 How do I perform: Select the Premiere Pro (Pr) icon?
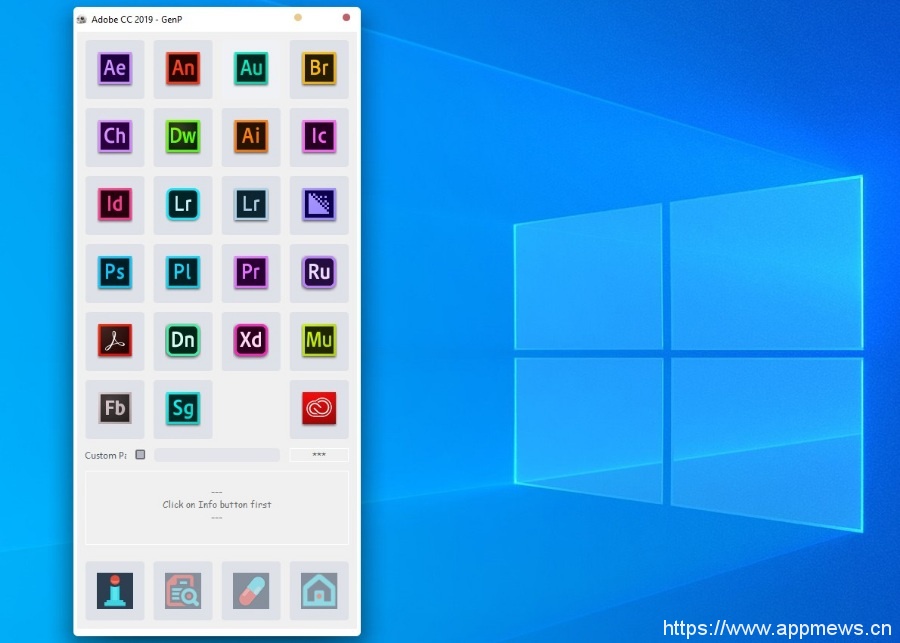pyautogui.click(x=251, y=273)
